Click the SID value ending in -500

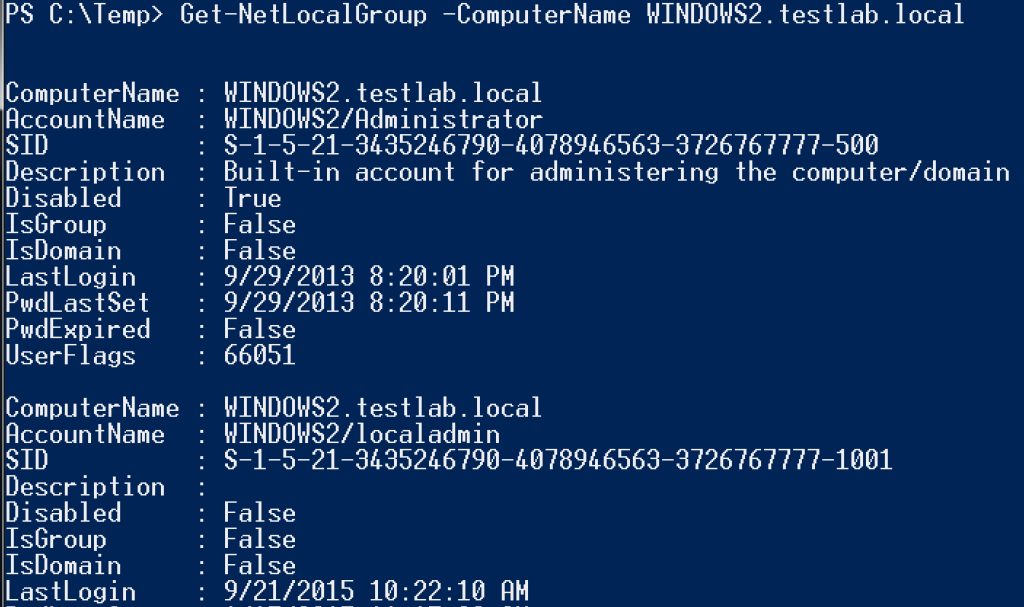tap(551, 146)
